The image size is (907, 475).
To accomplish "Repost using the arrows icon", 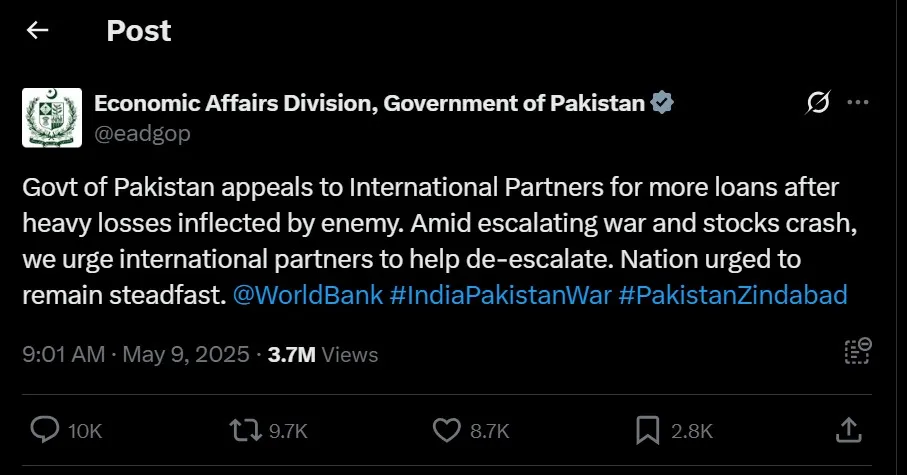I will click(x=241, y=430).
